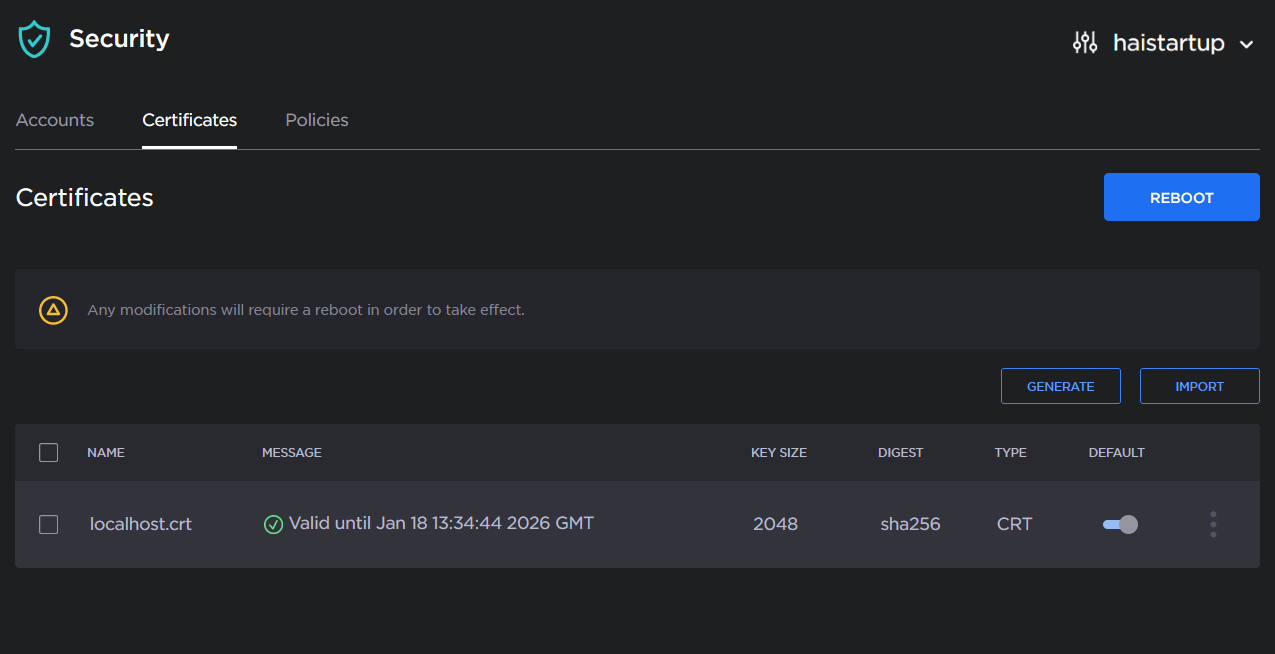
Task: Click the localhost.crt file name
Action: click(140, 524)
